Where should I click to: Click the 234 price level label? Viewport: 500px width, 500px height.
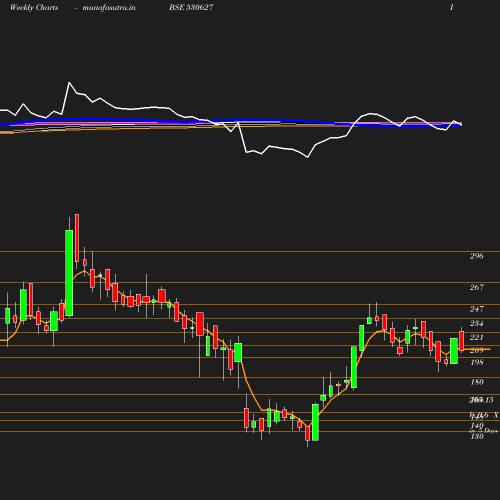[x=477, y=323]
